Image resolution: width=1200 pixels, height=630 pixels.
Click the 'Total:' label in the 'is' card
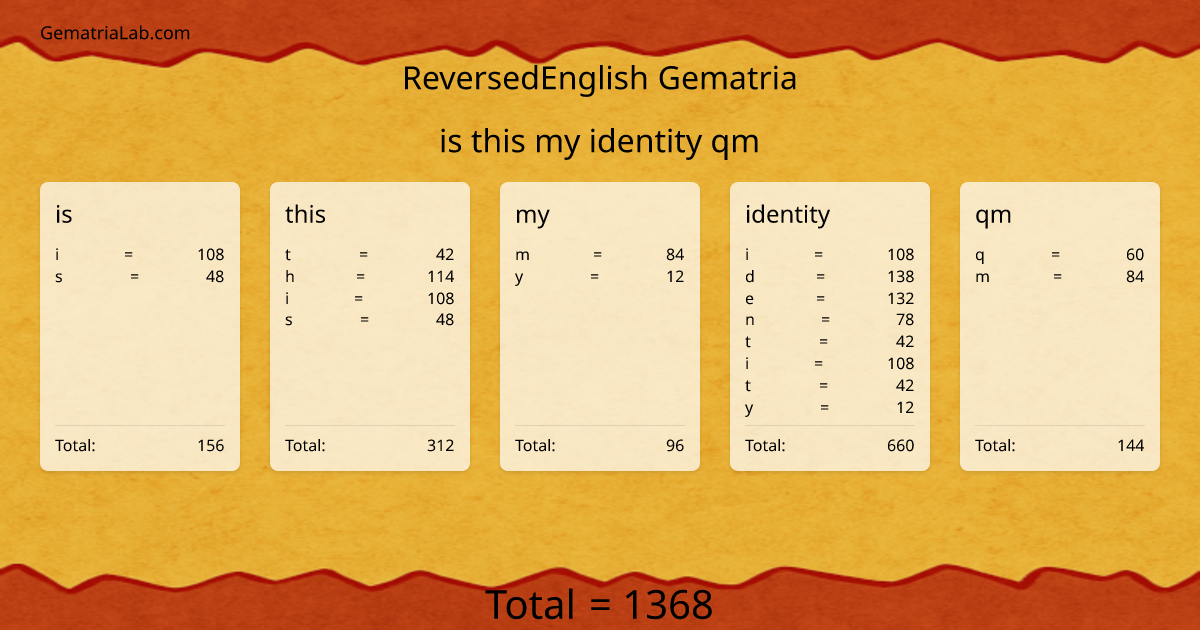tap(75, 445)
